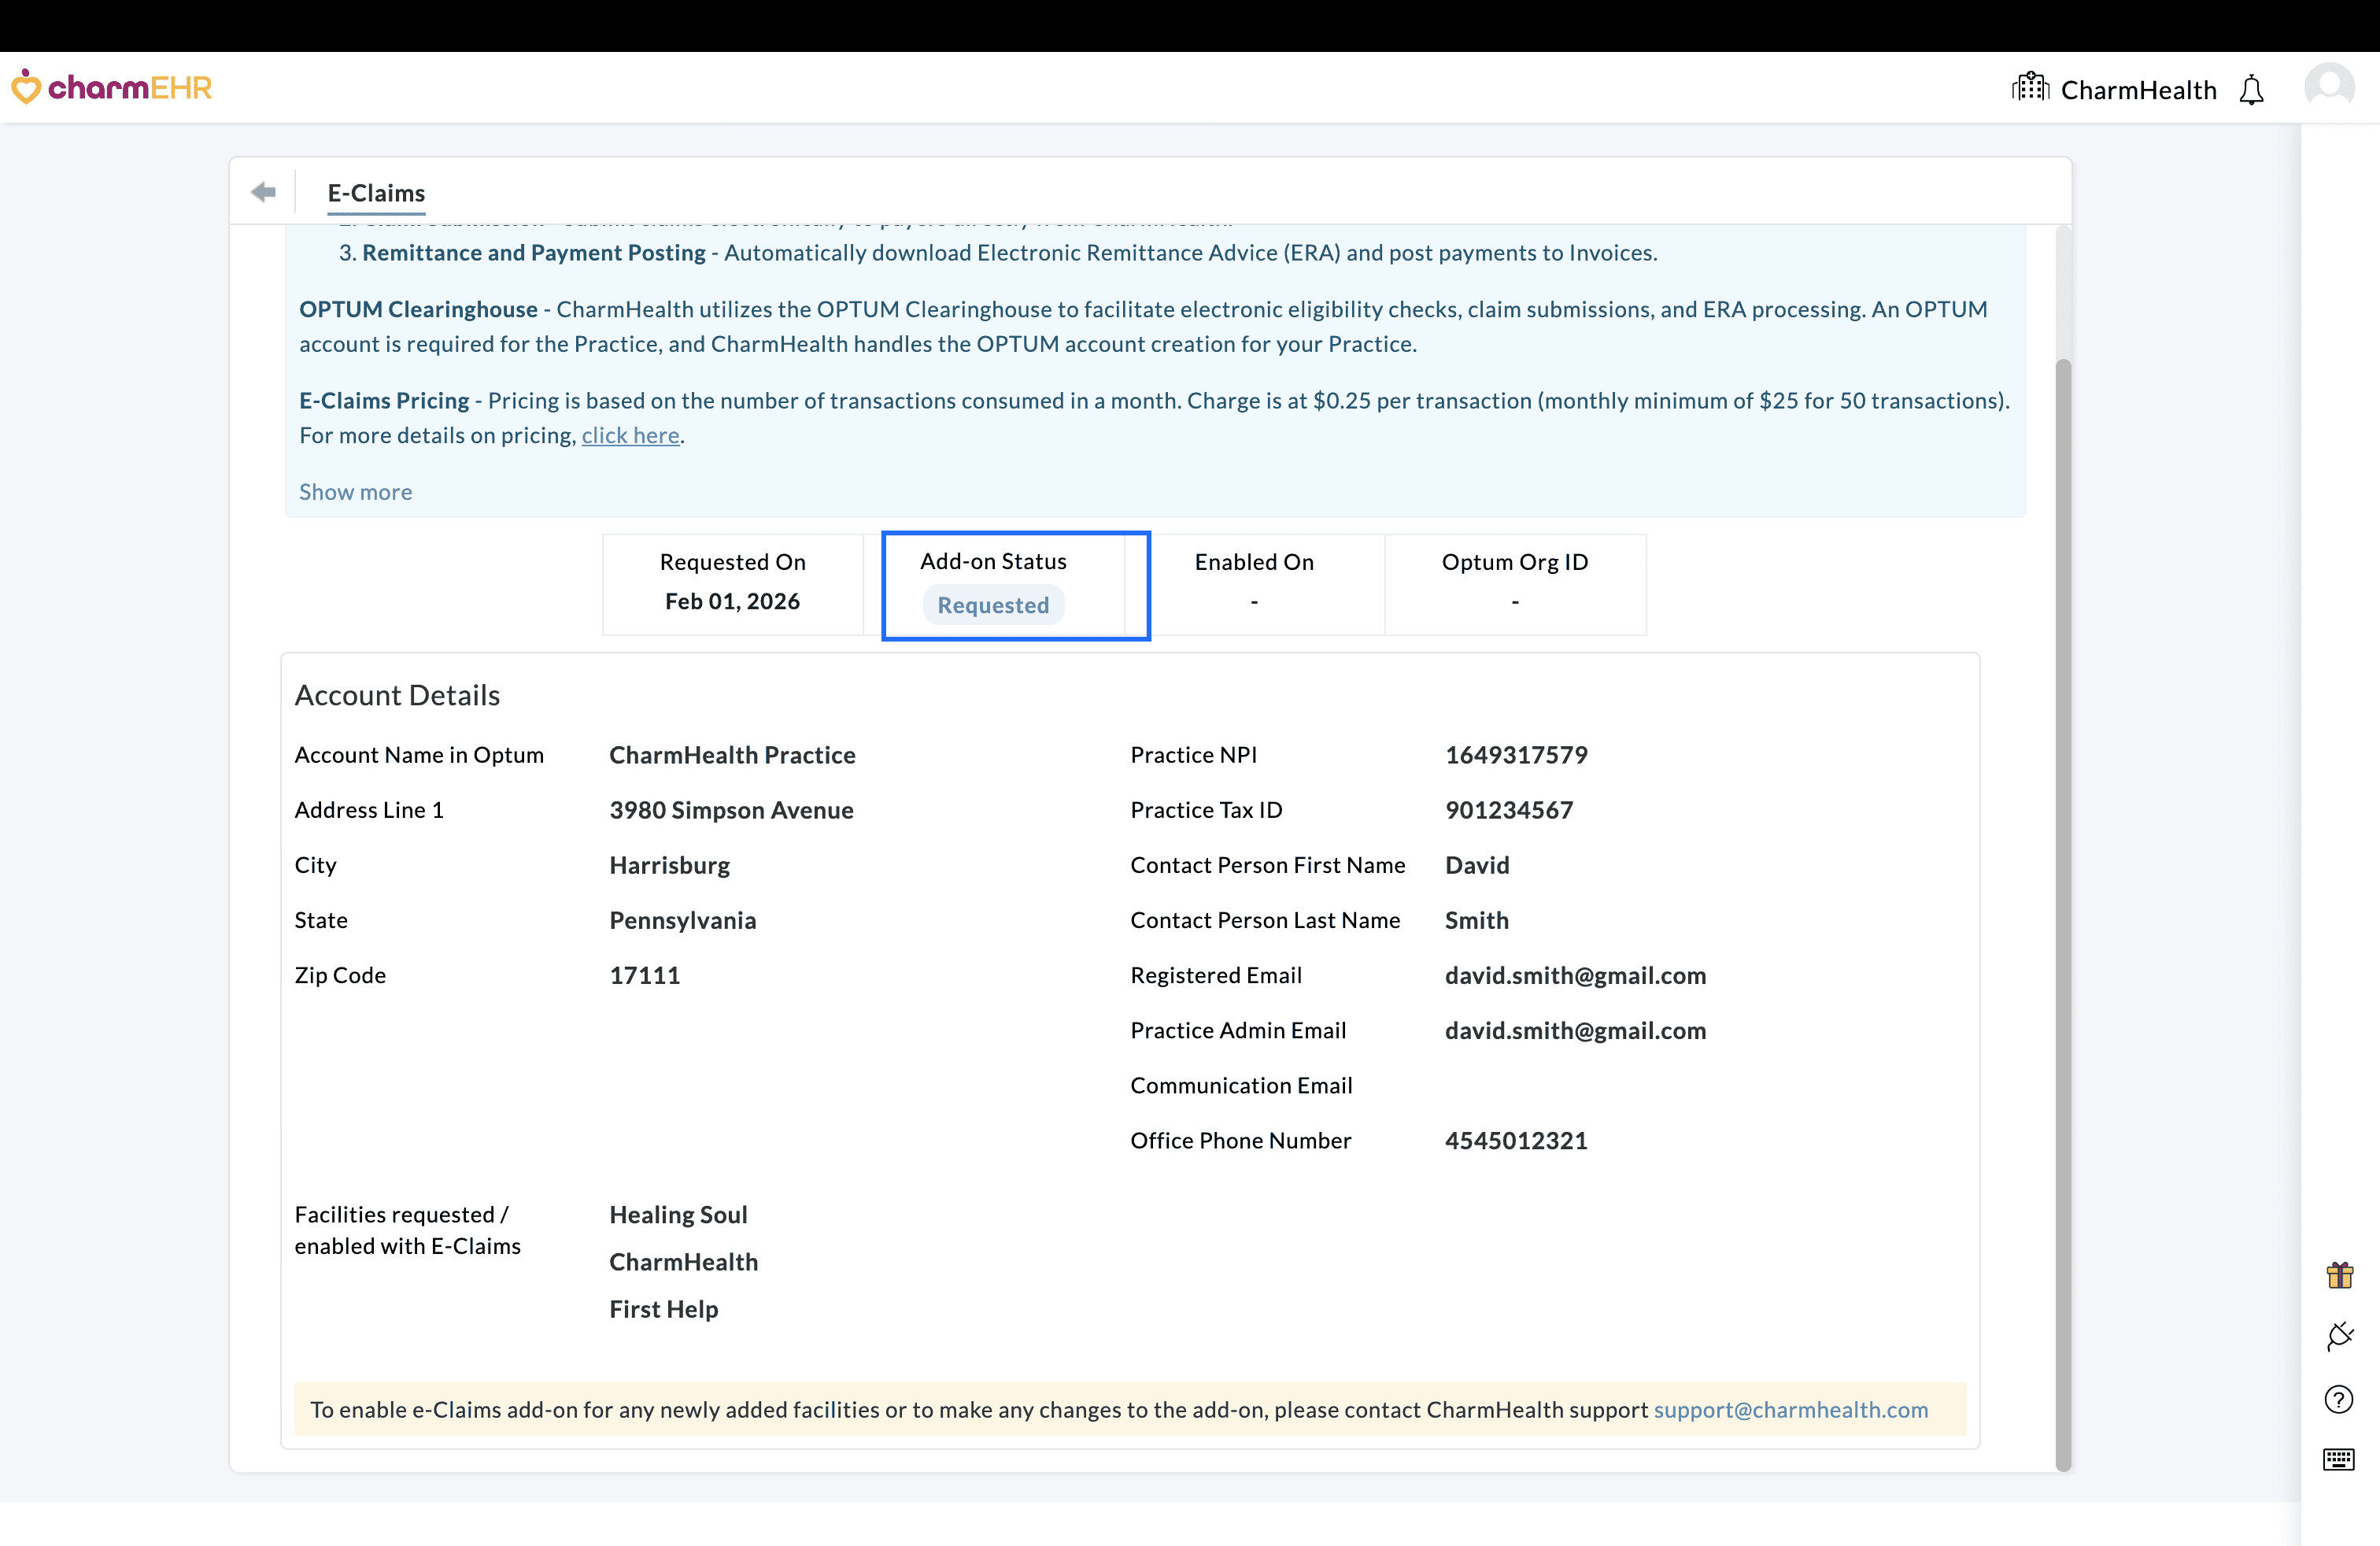Select the zip code 17111
Image resolution: width=2380 pixels, height=1546 pixels.
(645, 975)
